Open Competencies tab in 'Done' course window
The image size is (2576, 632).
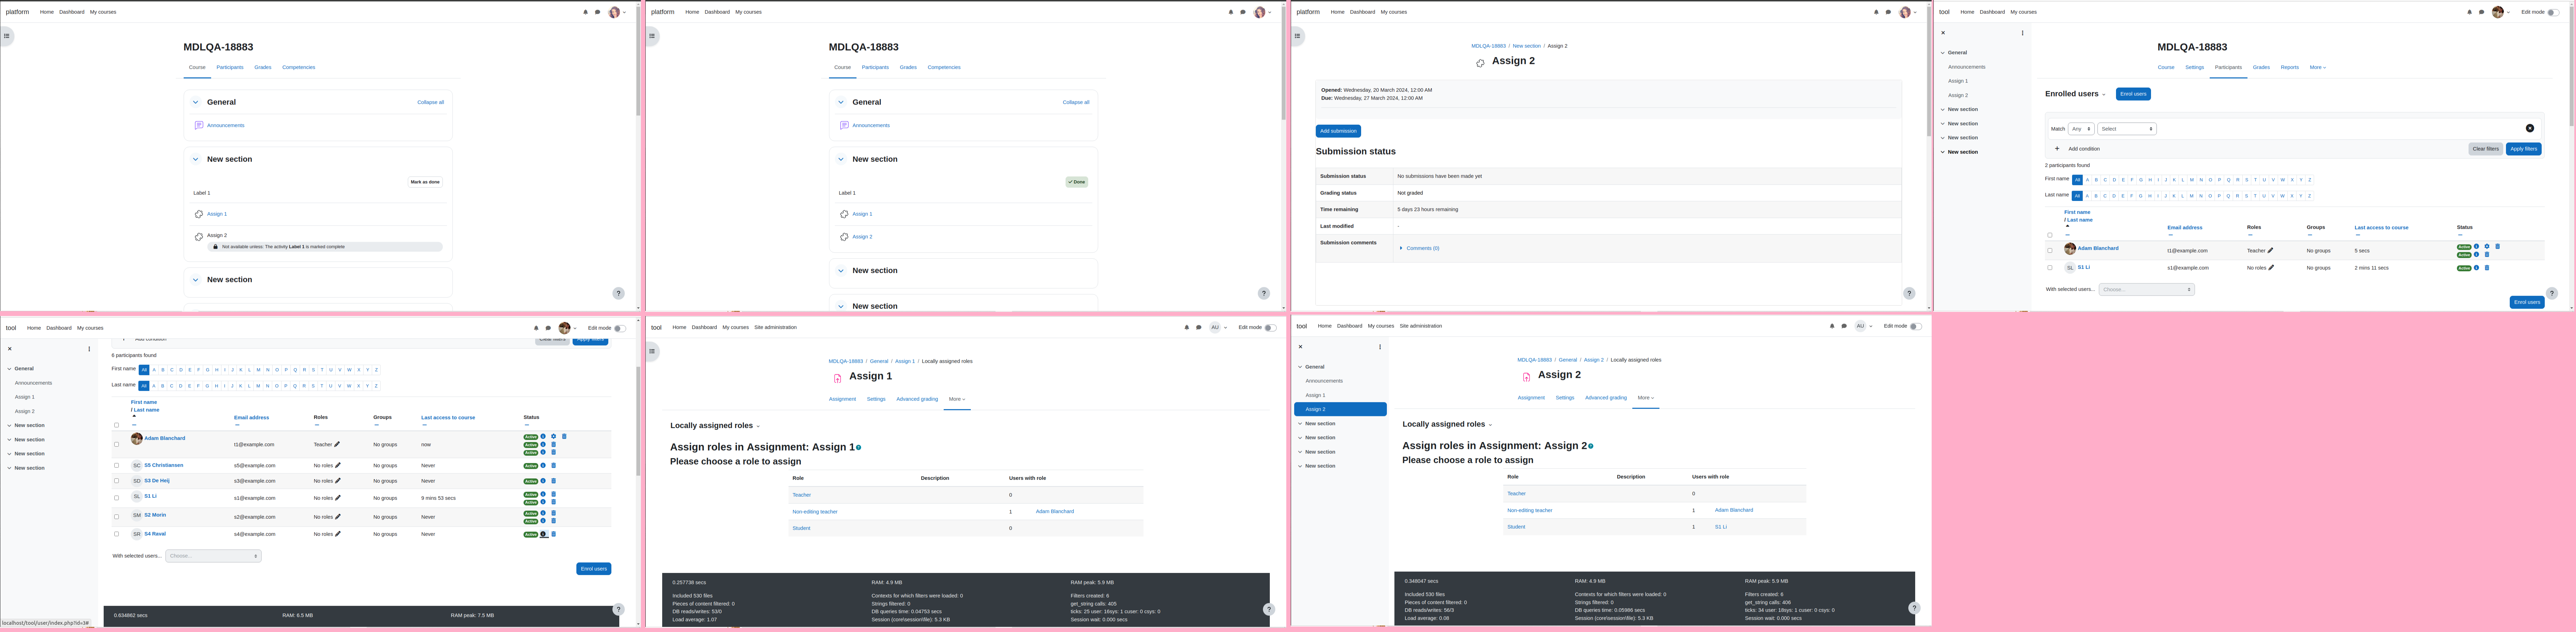[944, 67]
